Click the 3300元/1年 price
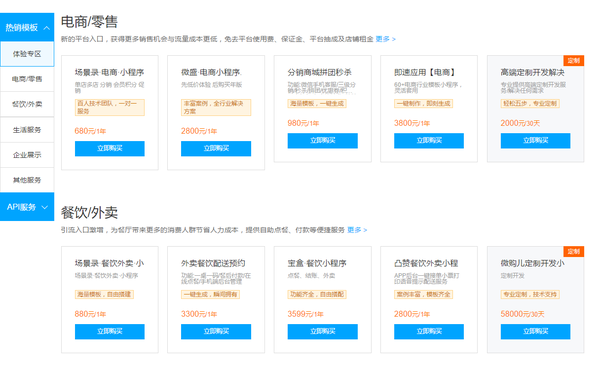Viewport: 600px width, 368px height. point(199,314)
